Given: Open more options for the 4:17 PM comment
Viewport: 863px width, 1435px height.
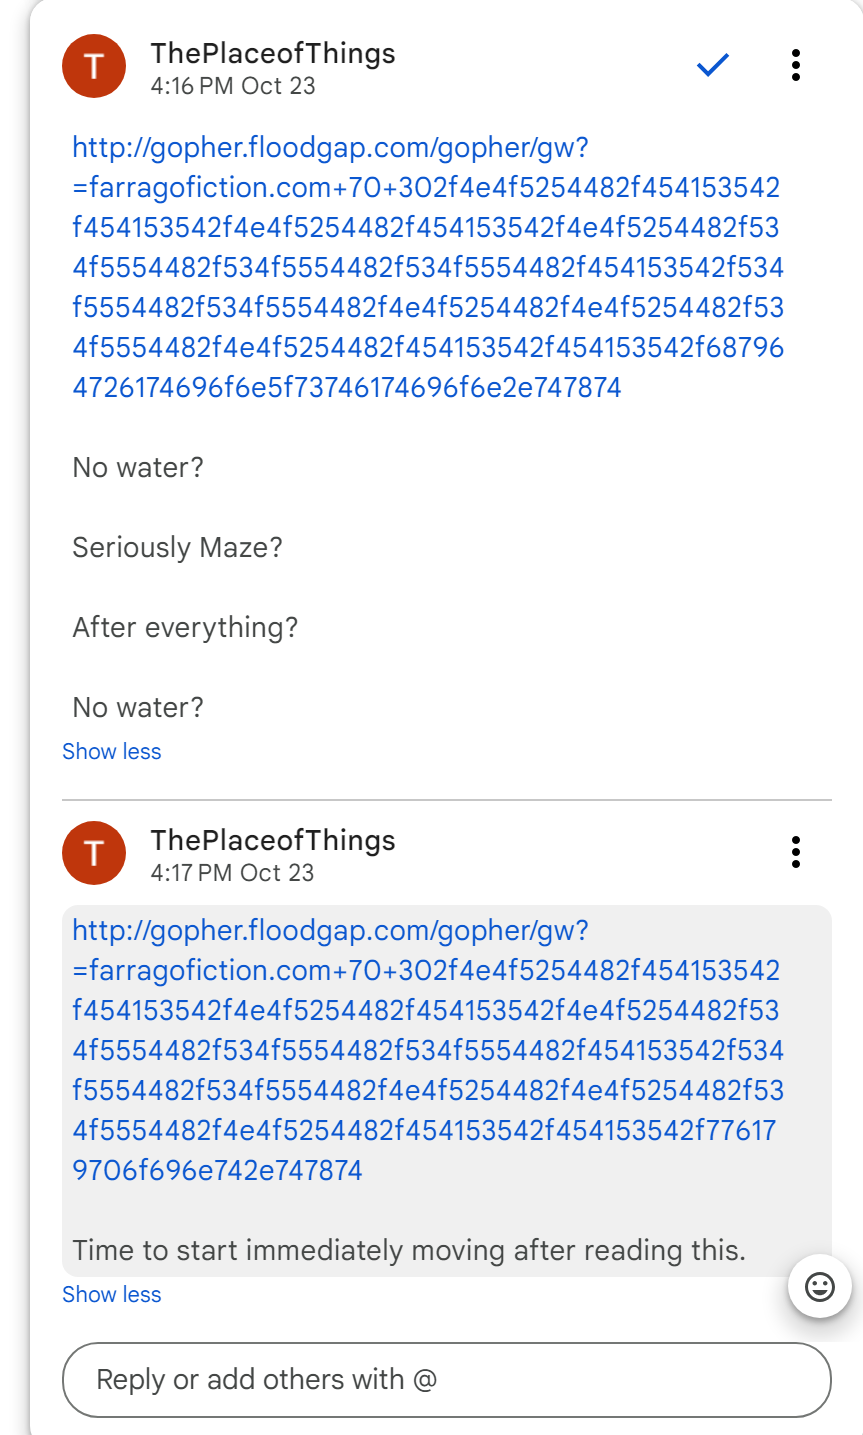Looking at the screenshot, I should 795,852.
